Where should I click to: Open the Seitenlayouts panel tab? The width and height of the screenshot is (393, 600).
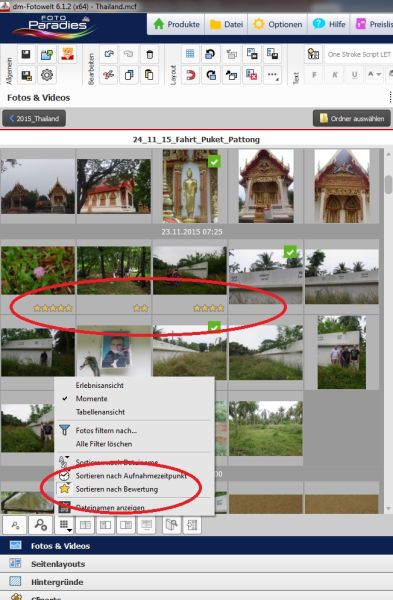[x=196, y=564]
